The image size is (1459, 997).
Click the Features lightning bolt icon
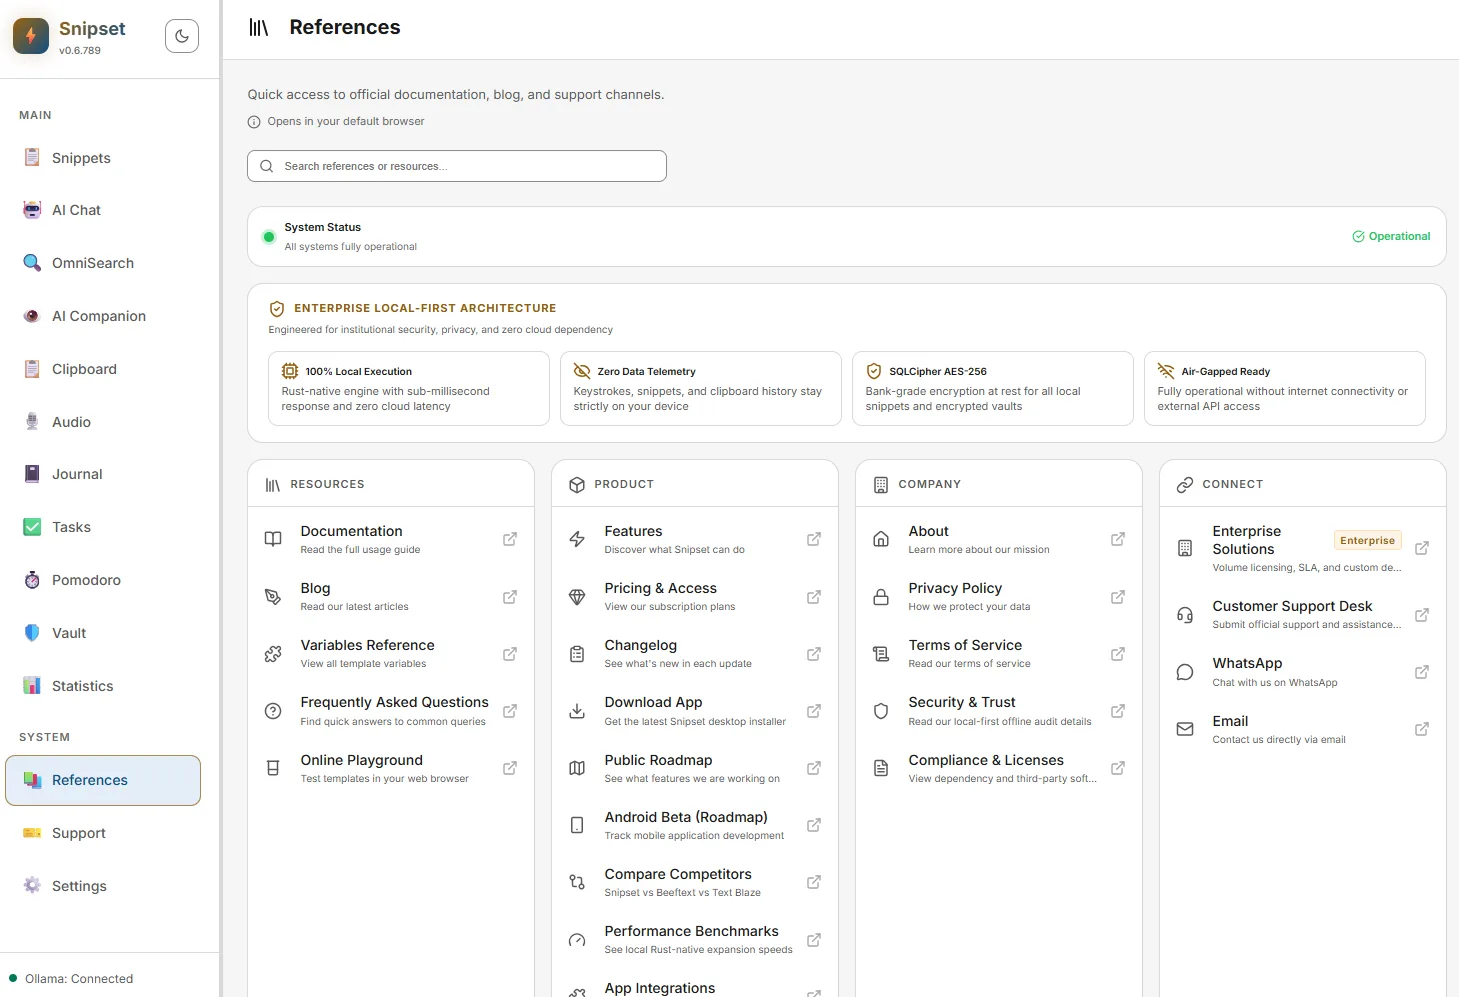point(577,539)
